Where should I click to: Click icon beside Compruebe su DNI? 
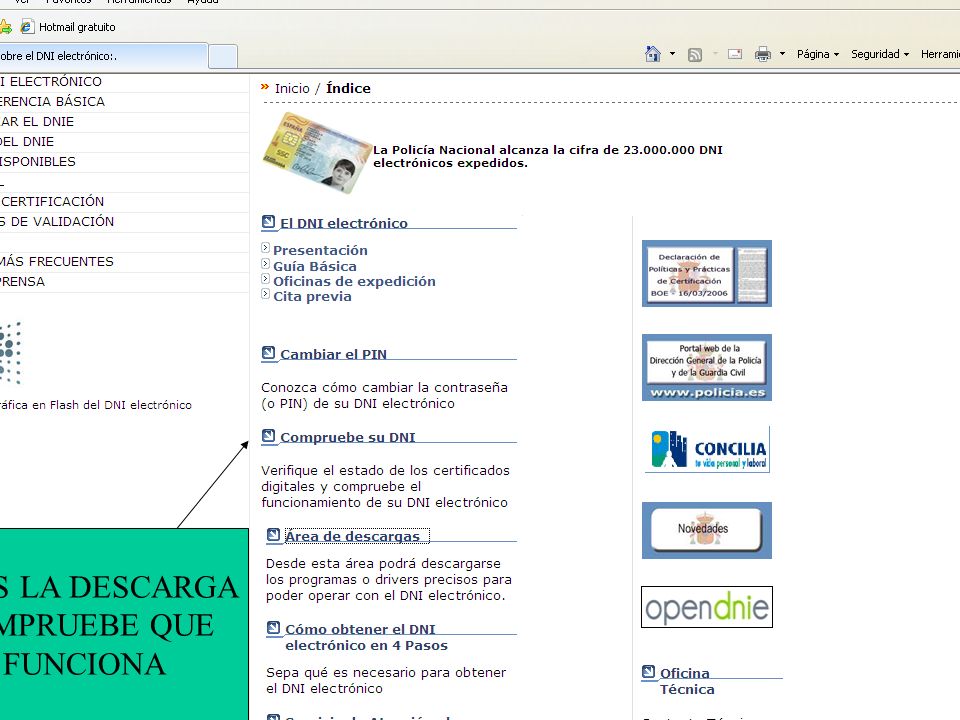click(268, 436)
